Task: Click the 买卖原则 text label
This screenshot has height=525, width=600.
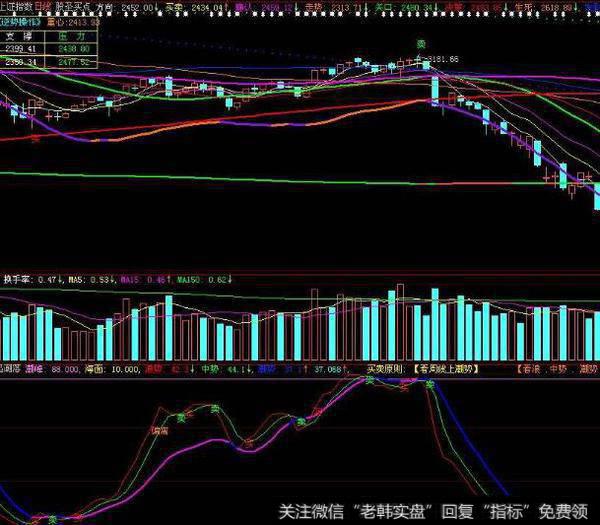Action: (382, 369)
